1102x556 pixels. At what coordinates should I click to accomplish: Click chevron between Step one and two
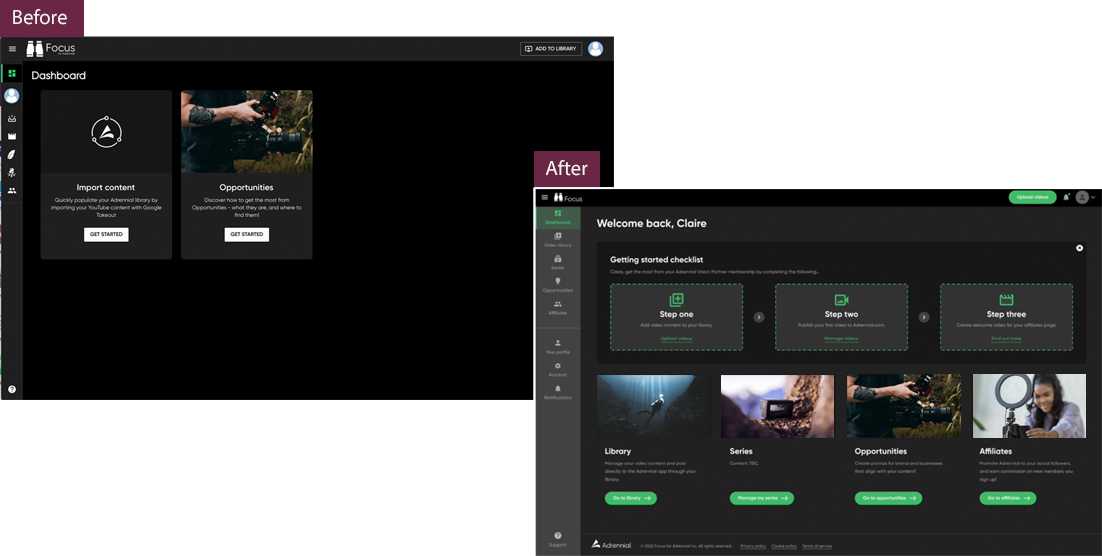(759, 317)
